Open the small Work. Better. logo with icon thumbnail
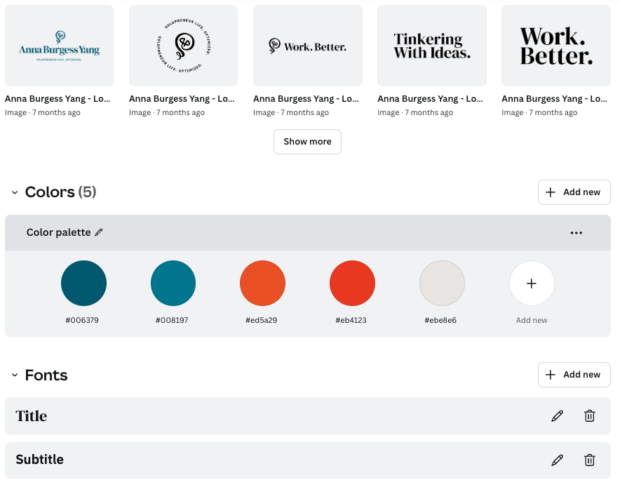This screenshot has height=485, width=620. click(x=308, y=45)
